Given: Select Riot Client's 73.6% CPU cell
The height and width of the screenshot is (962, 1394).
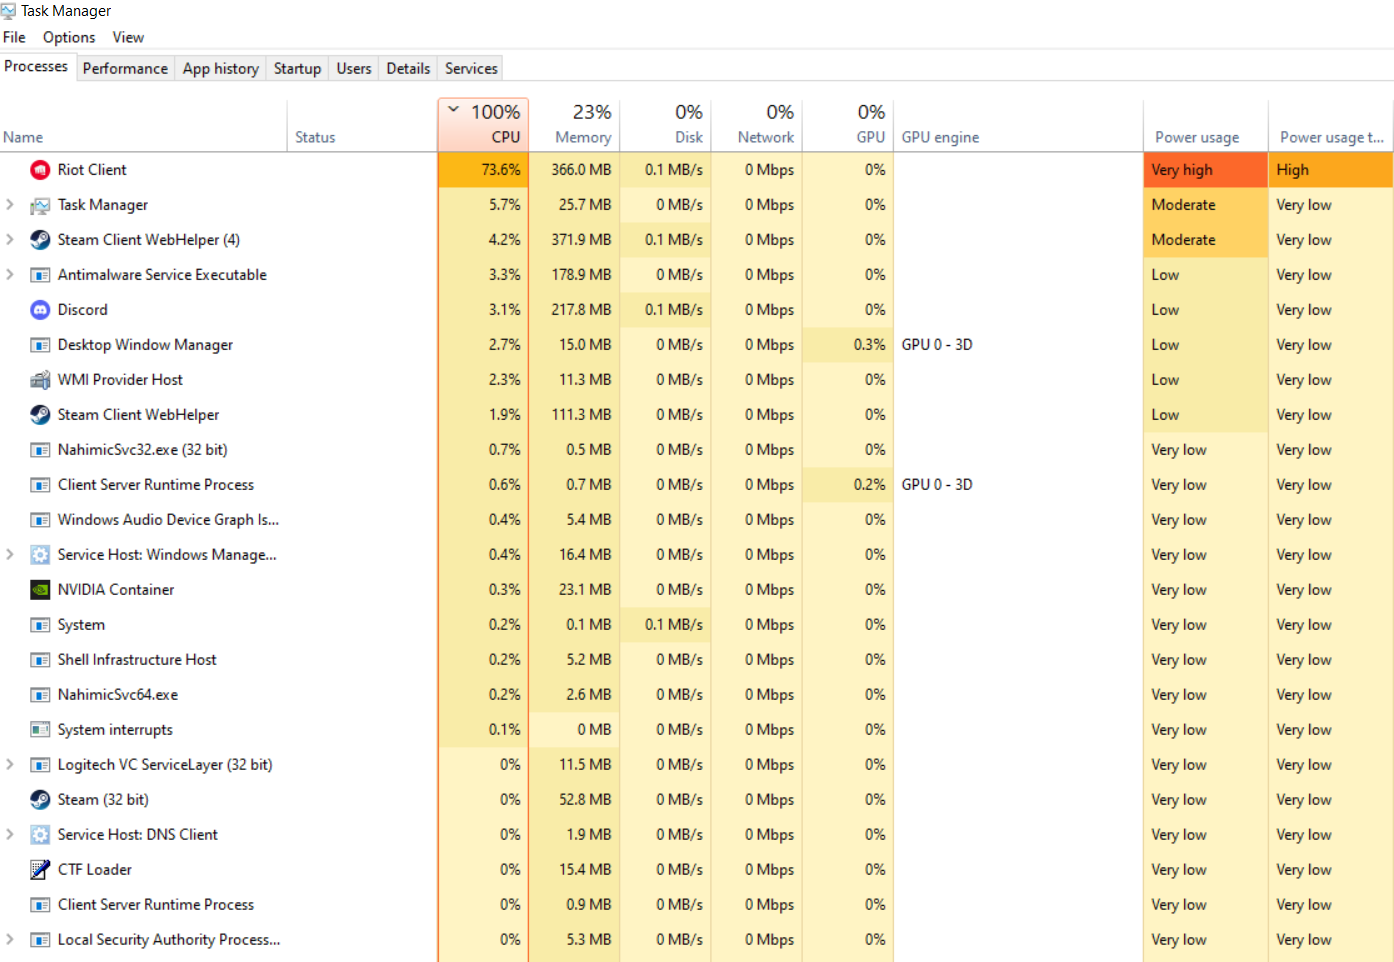Looking at the screenshot, I should (x=483, y=170).
